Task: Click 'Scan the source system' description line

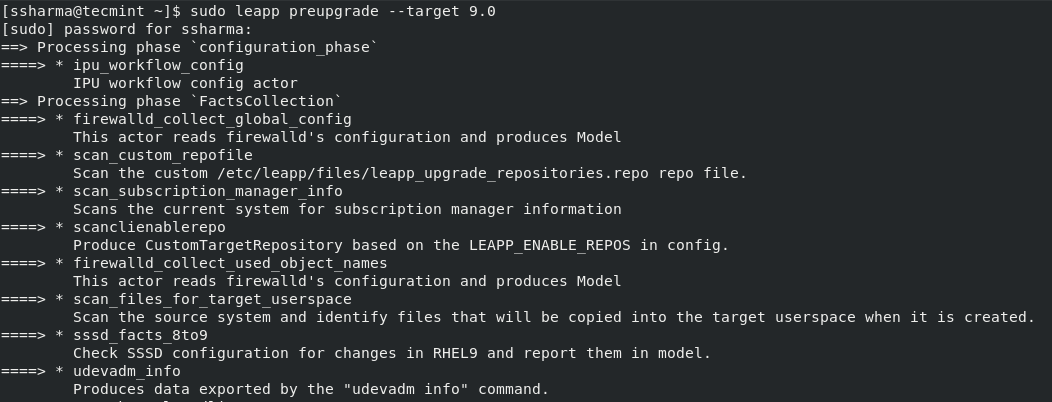Action: coord(553,317)
